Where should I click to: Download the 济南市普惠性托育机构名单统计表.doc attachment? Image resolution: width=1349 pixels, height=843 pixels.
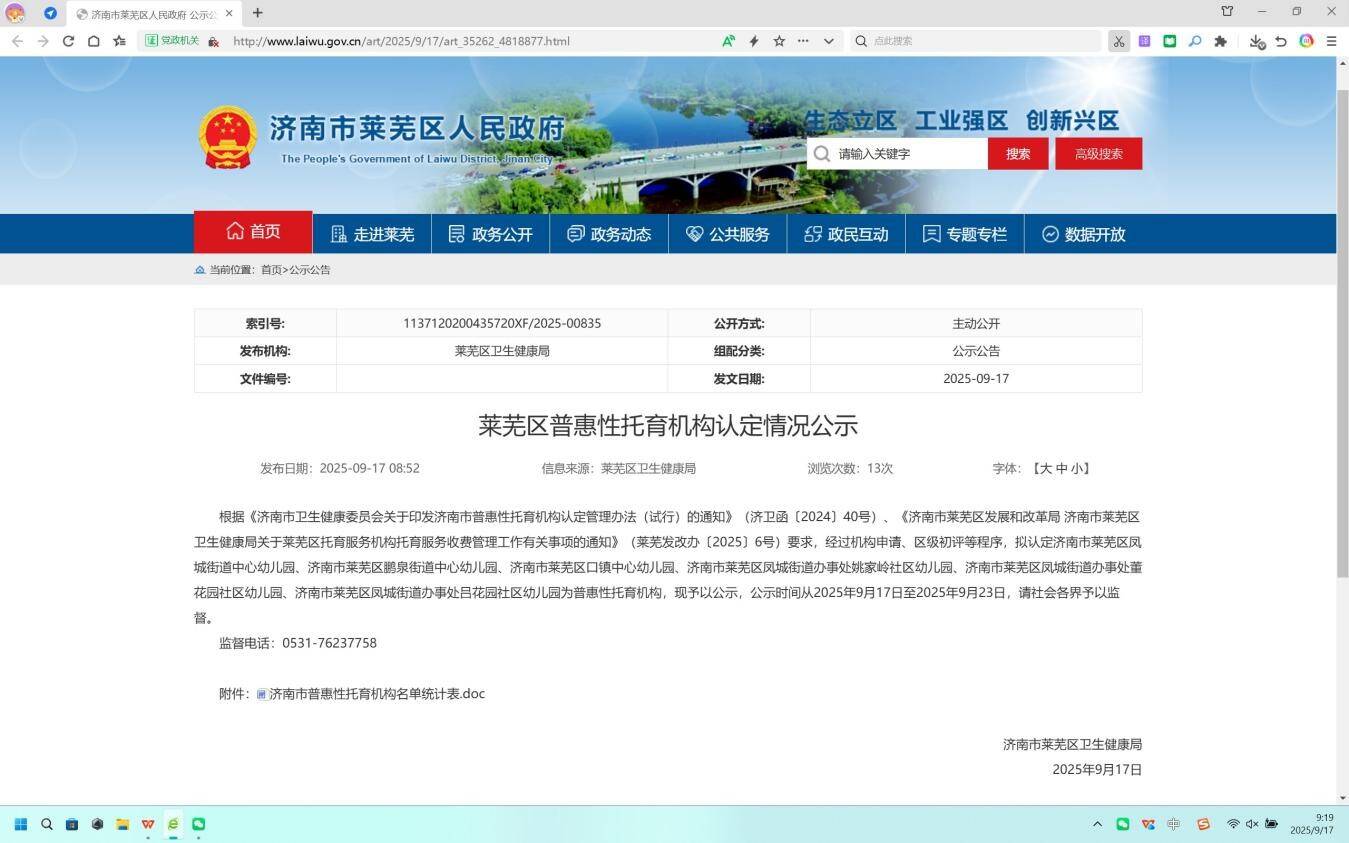click(x=376, y=694)
